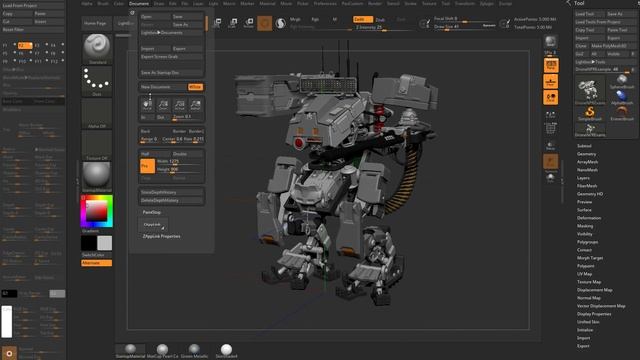Select the AlphaBrush tool
The height and width of the screenshot is (360, 640).
pos(622,97)
